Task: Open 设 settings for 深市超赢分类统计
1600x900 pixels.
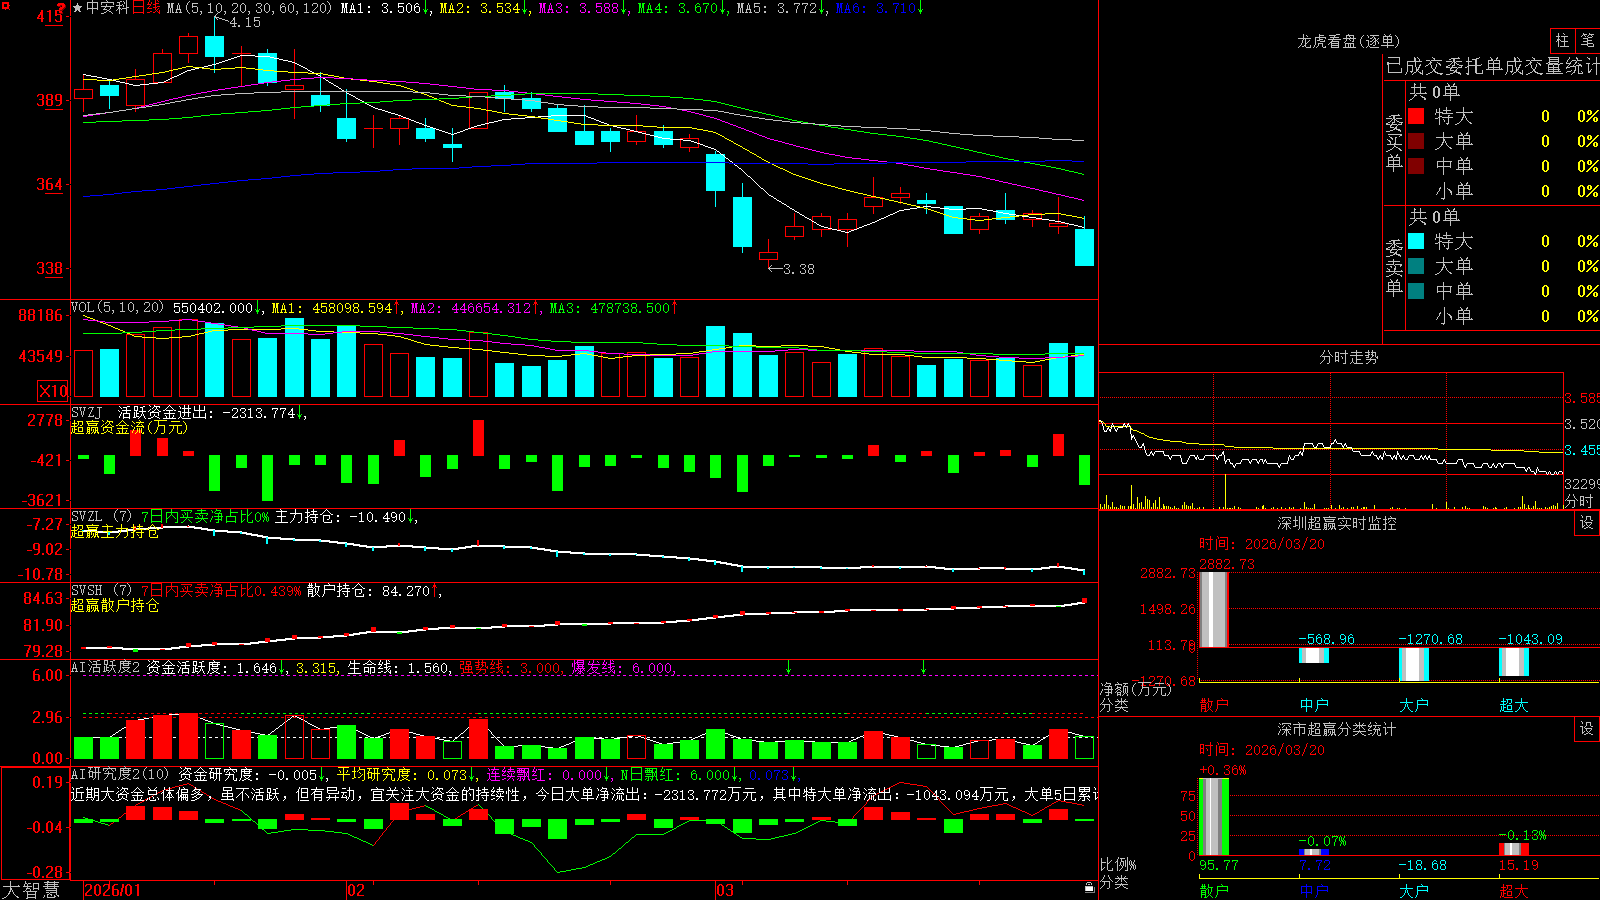Action: tap(1587, 729)
